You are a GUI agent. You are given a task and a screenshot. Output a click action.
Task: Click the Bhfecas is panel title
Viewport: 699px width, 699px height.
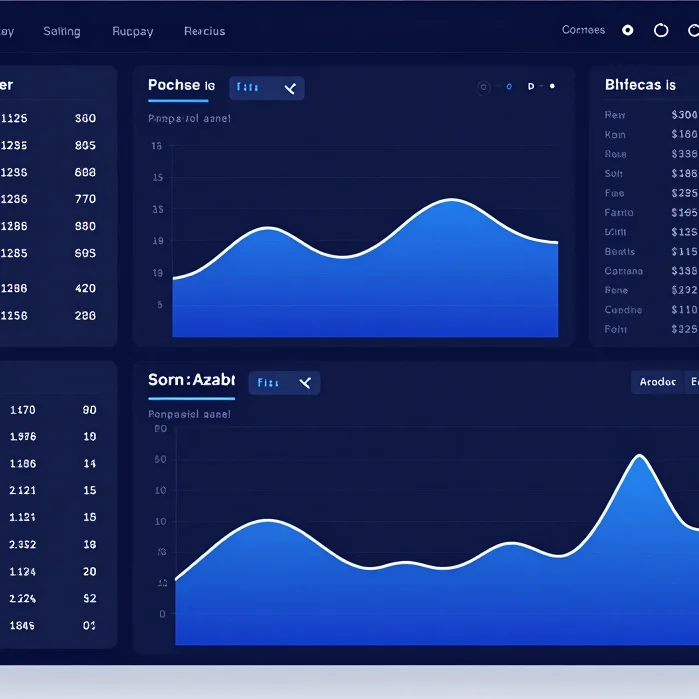pos(640,85)
